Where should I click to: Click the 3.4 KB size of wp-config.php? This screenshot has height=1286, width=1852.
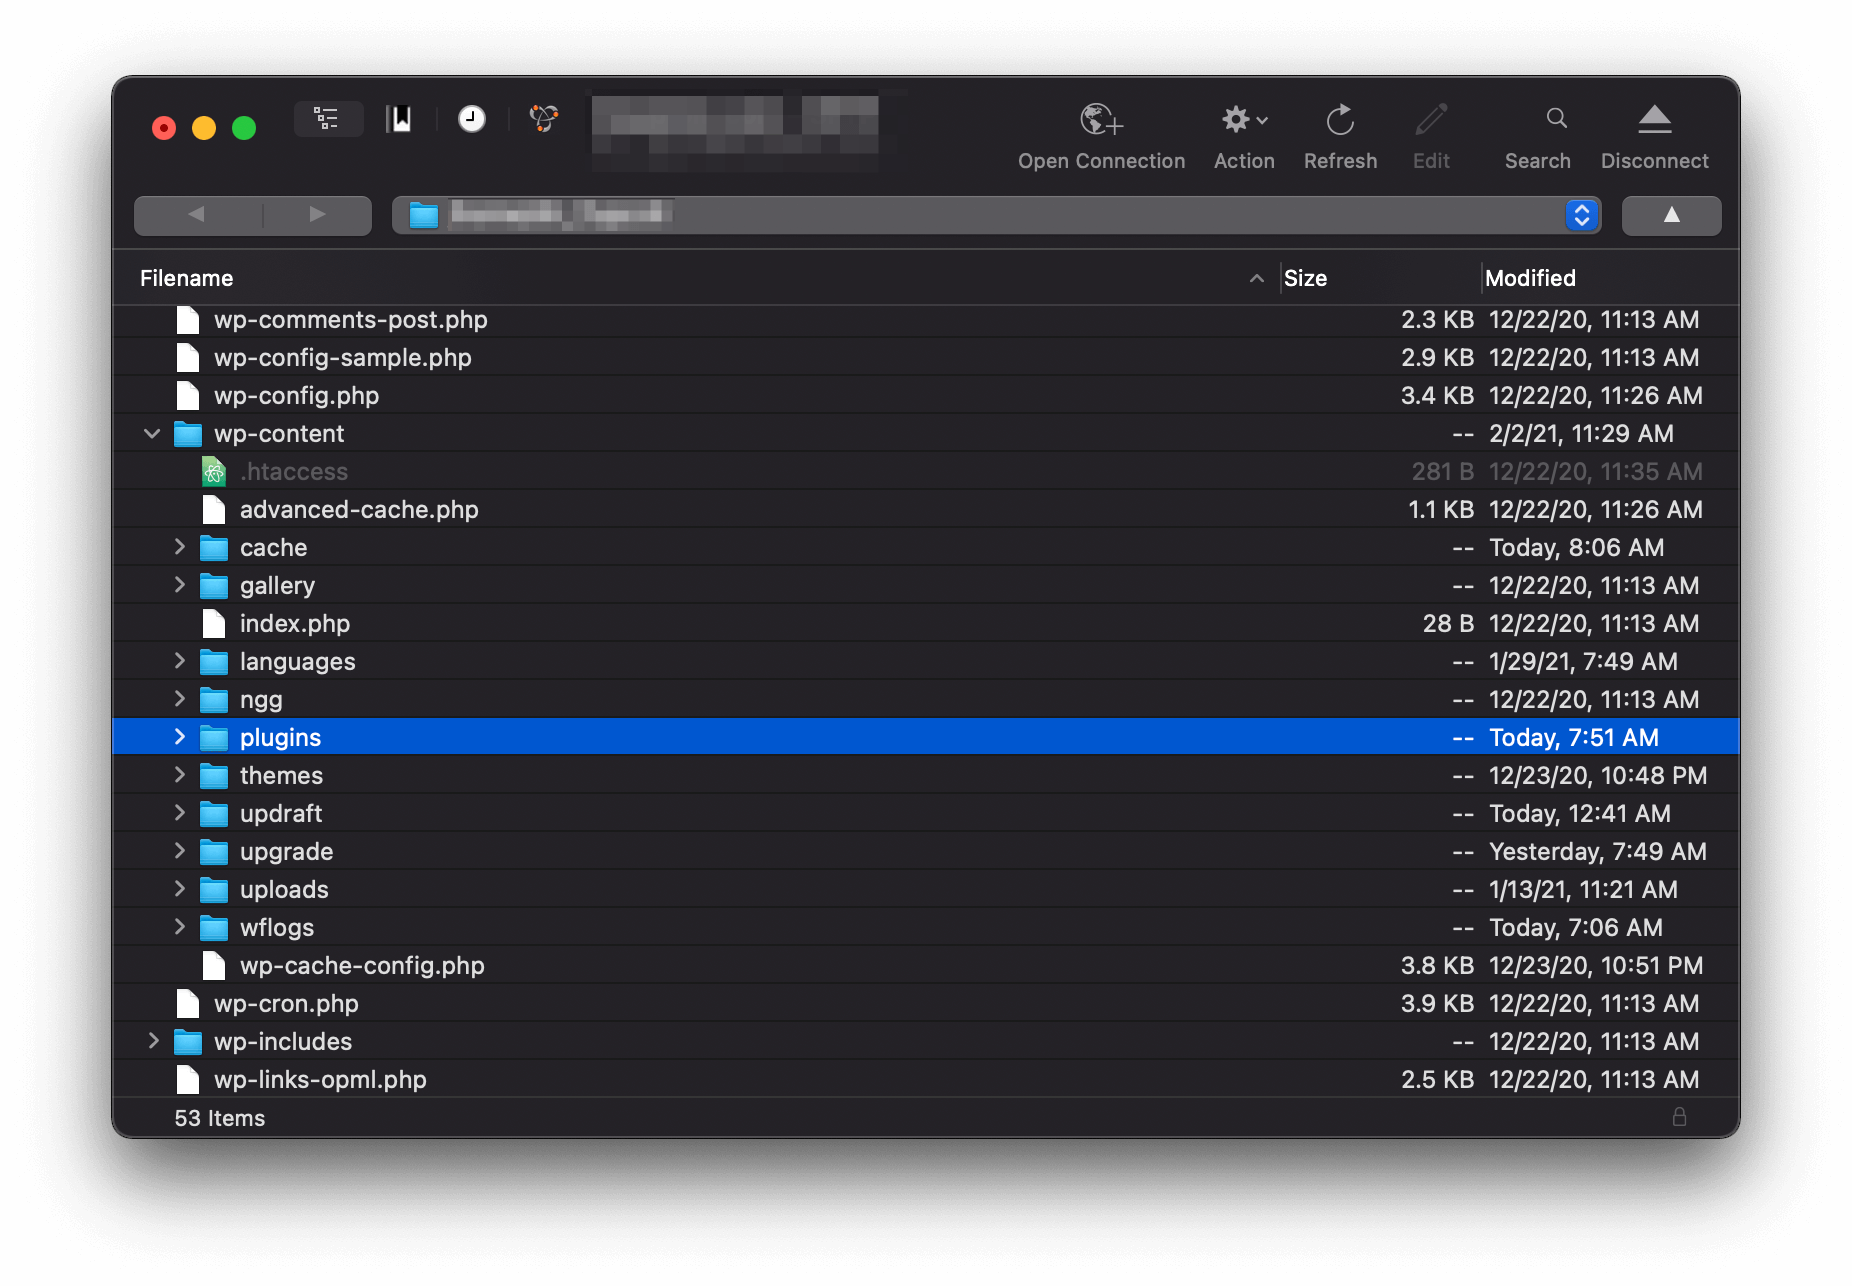tap(1437, 395)
